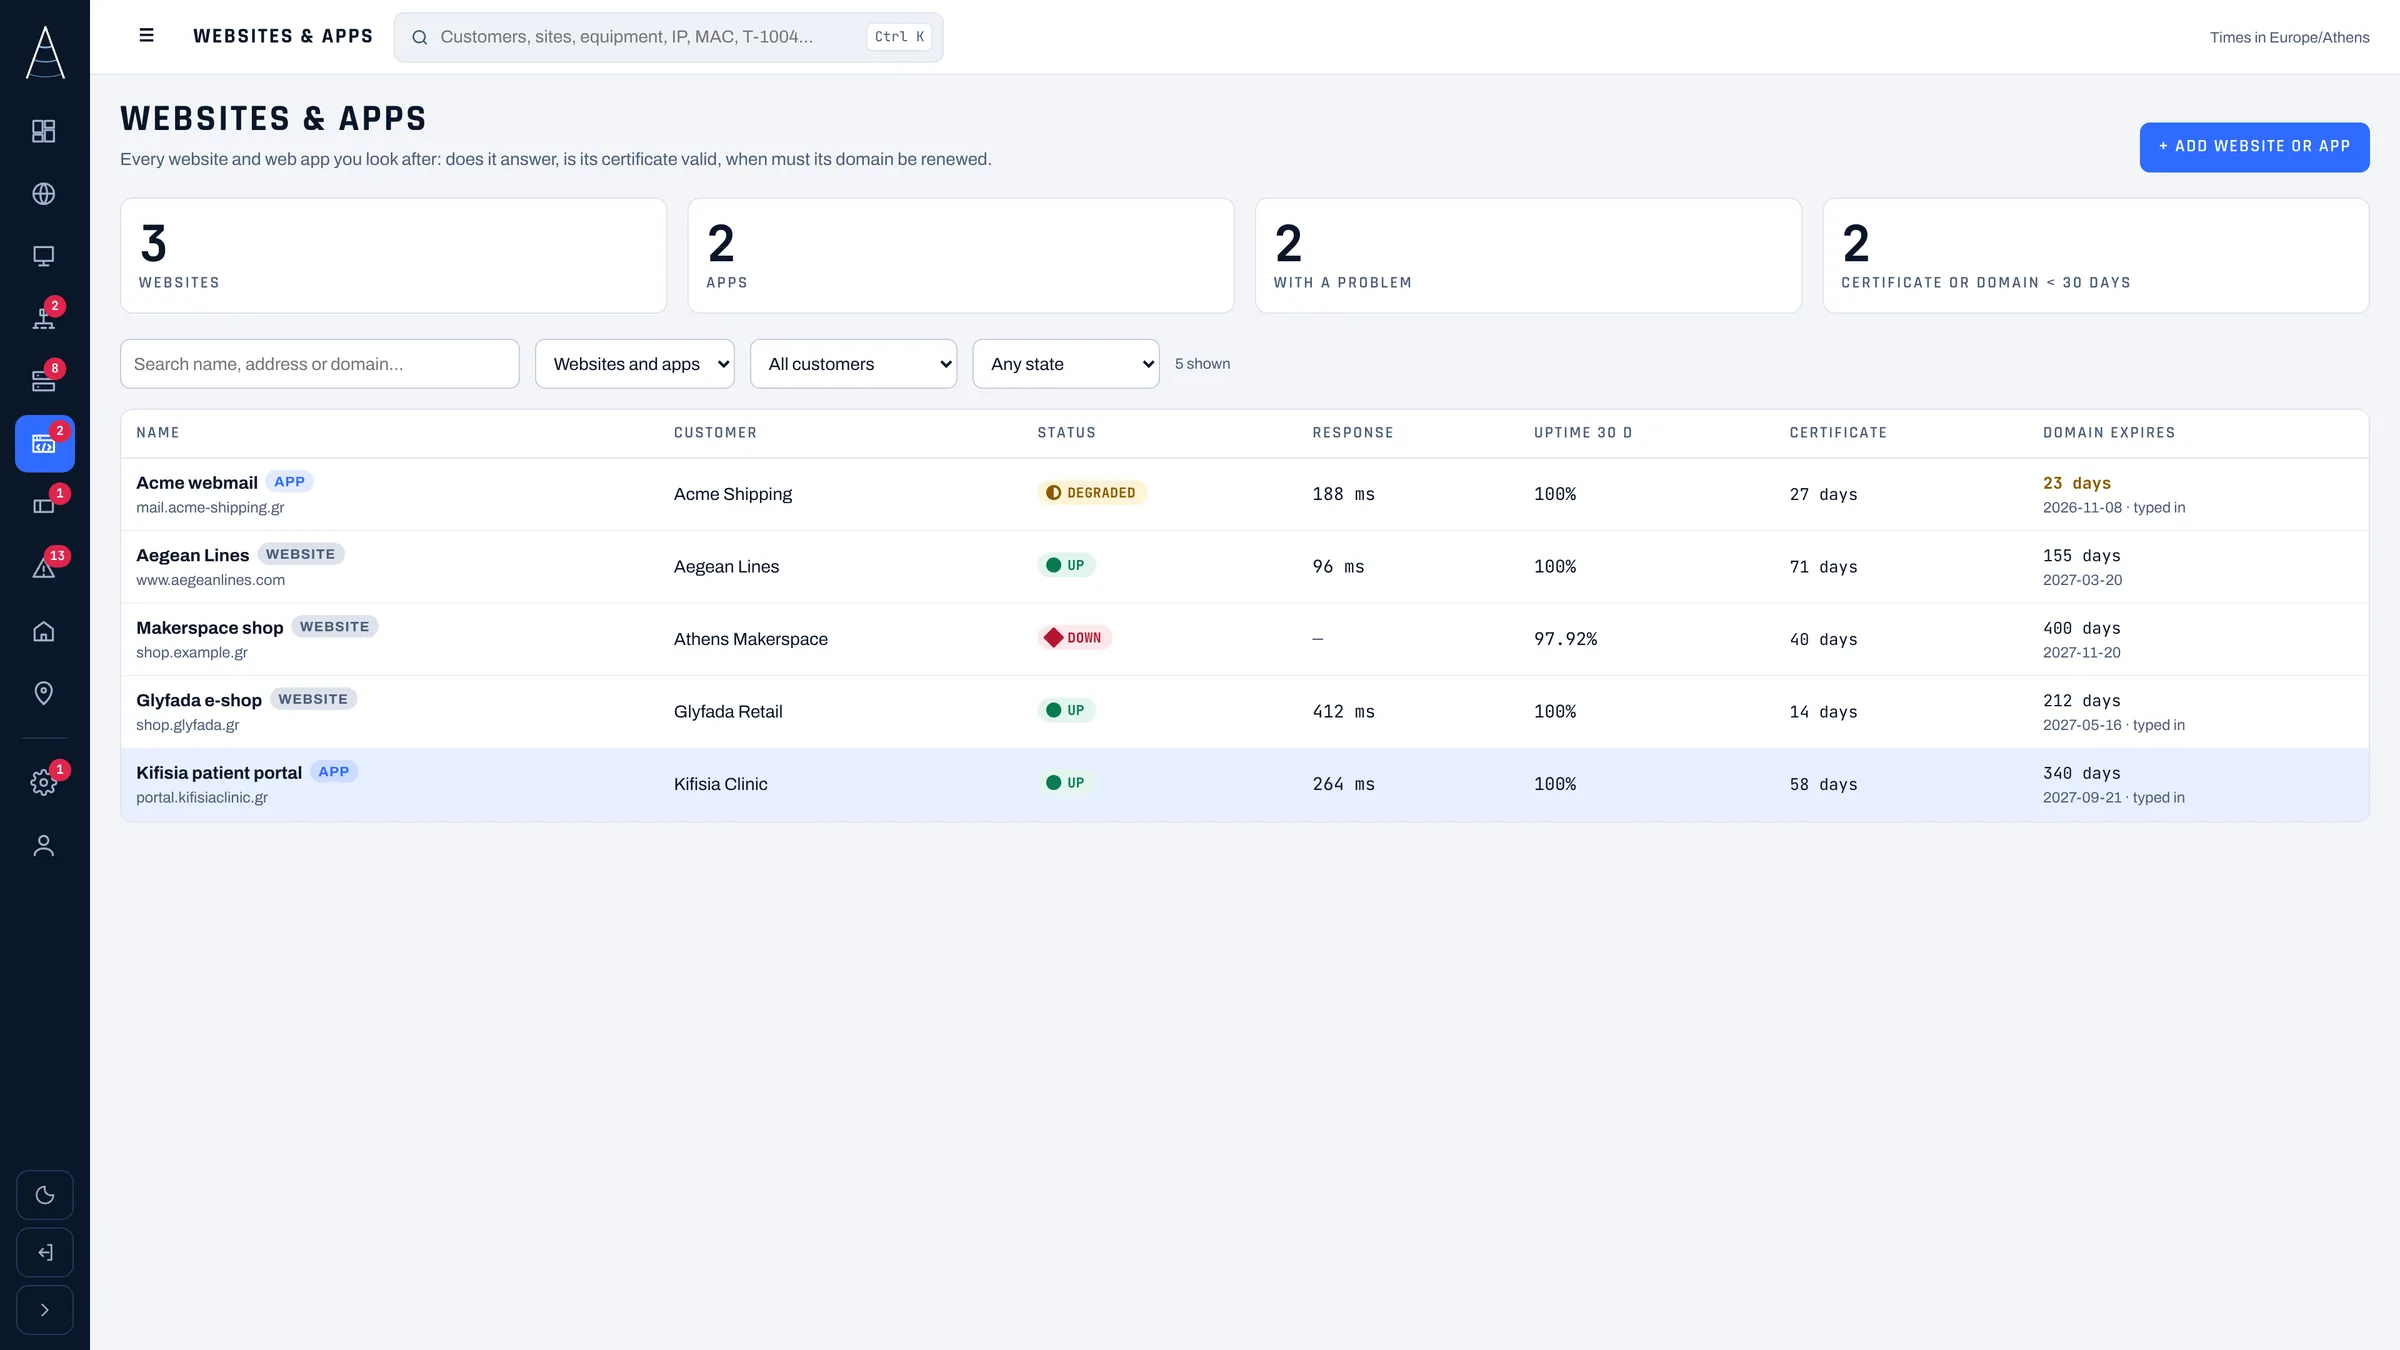Open the Makerspace shop row
The width and height of the screenshot is (2400, 1350).
click(x=1244, y=639)
